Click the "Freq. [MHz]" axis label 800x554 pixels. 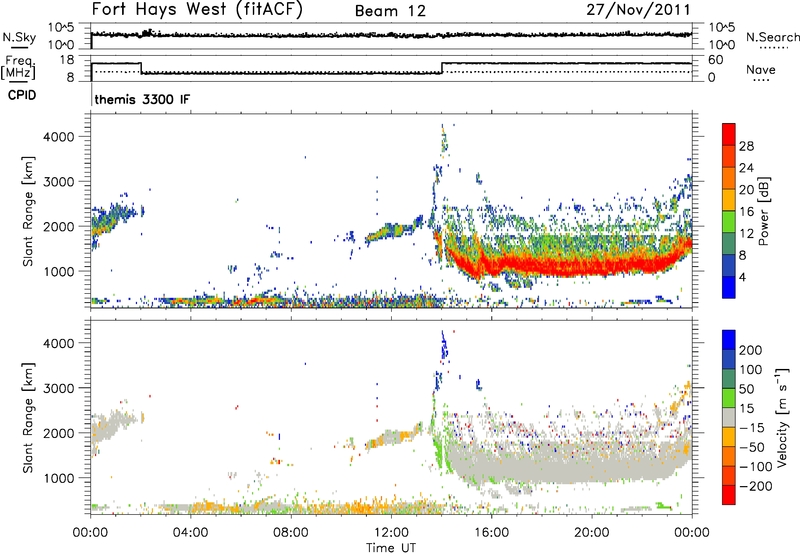pyautogui.click(x=18, y=68)
